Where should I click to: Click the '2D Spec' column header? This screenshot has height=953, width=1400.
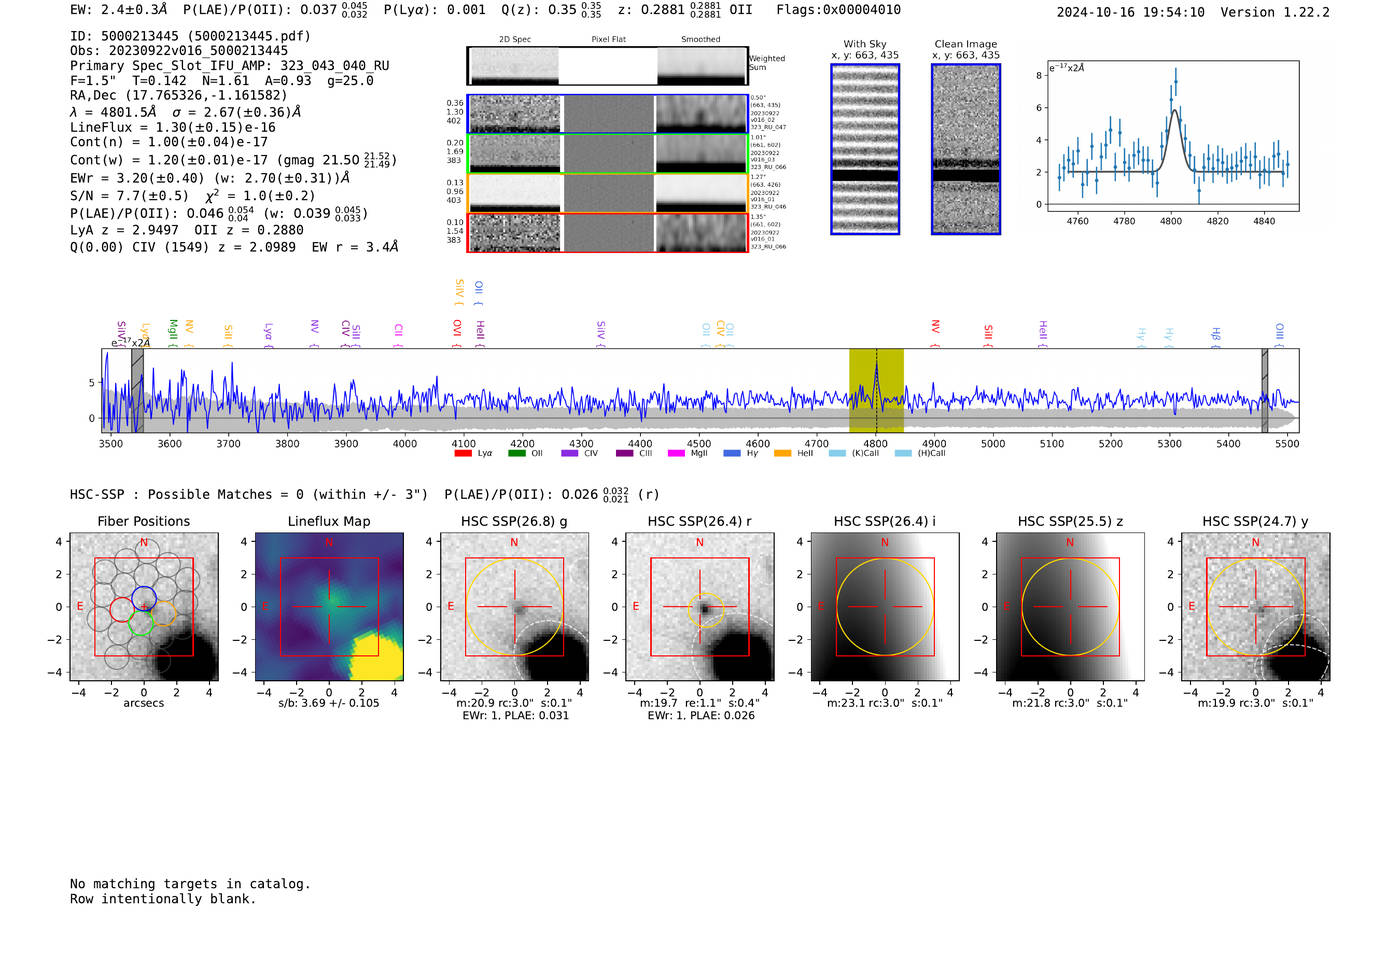[x=515, y=40]
